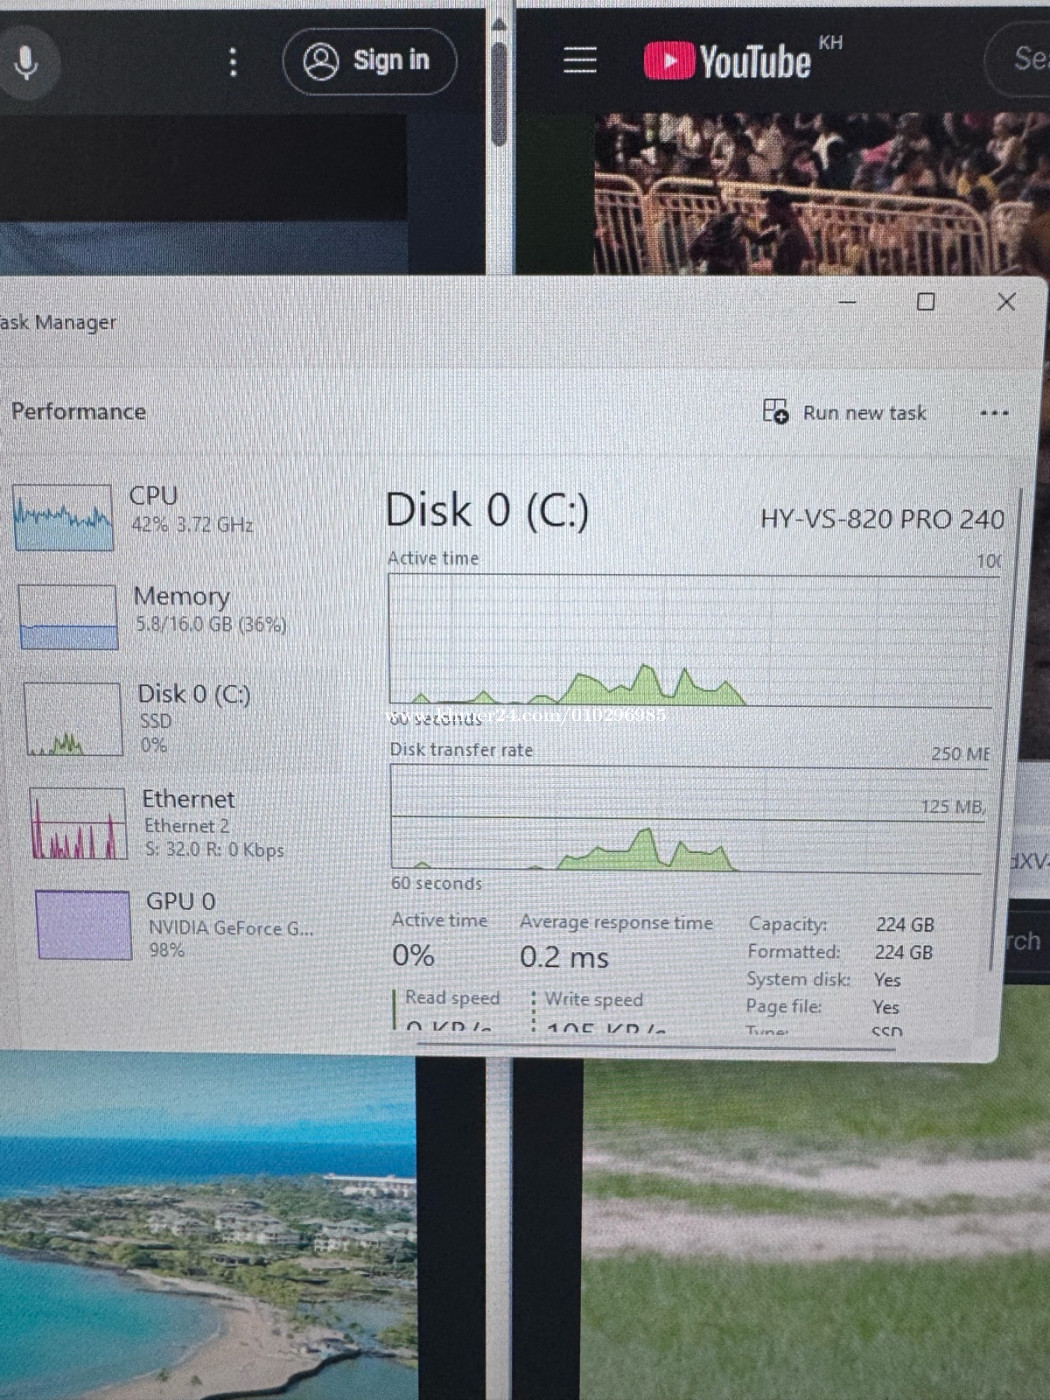Click the Capacity 224 GB value

pos(905,924)
